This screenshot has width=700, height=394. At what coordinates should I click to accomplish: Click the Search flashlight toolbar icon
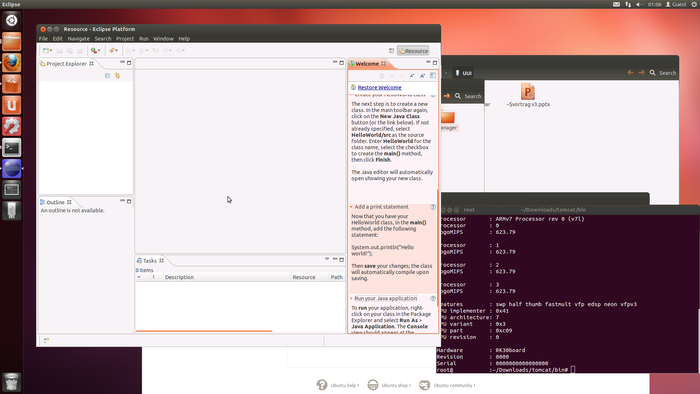coord(112,50)
